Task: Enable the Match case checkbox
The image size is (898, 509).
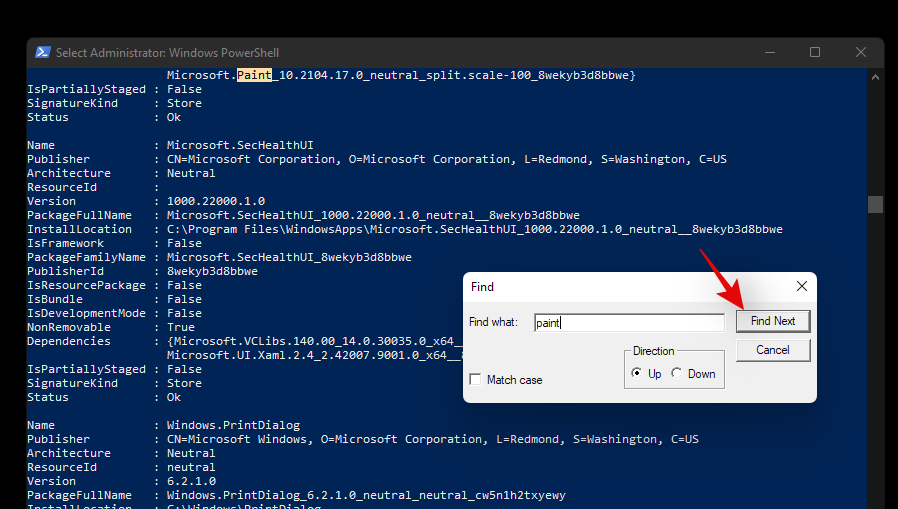Action: coord(475,380)
